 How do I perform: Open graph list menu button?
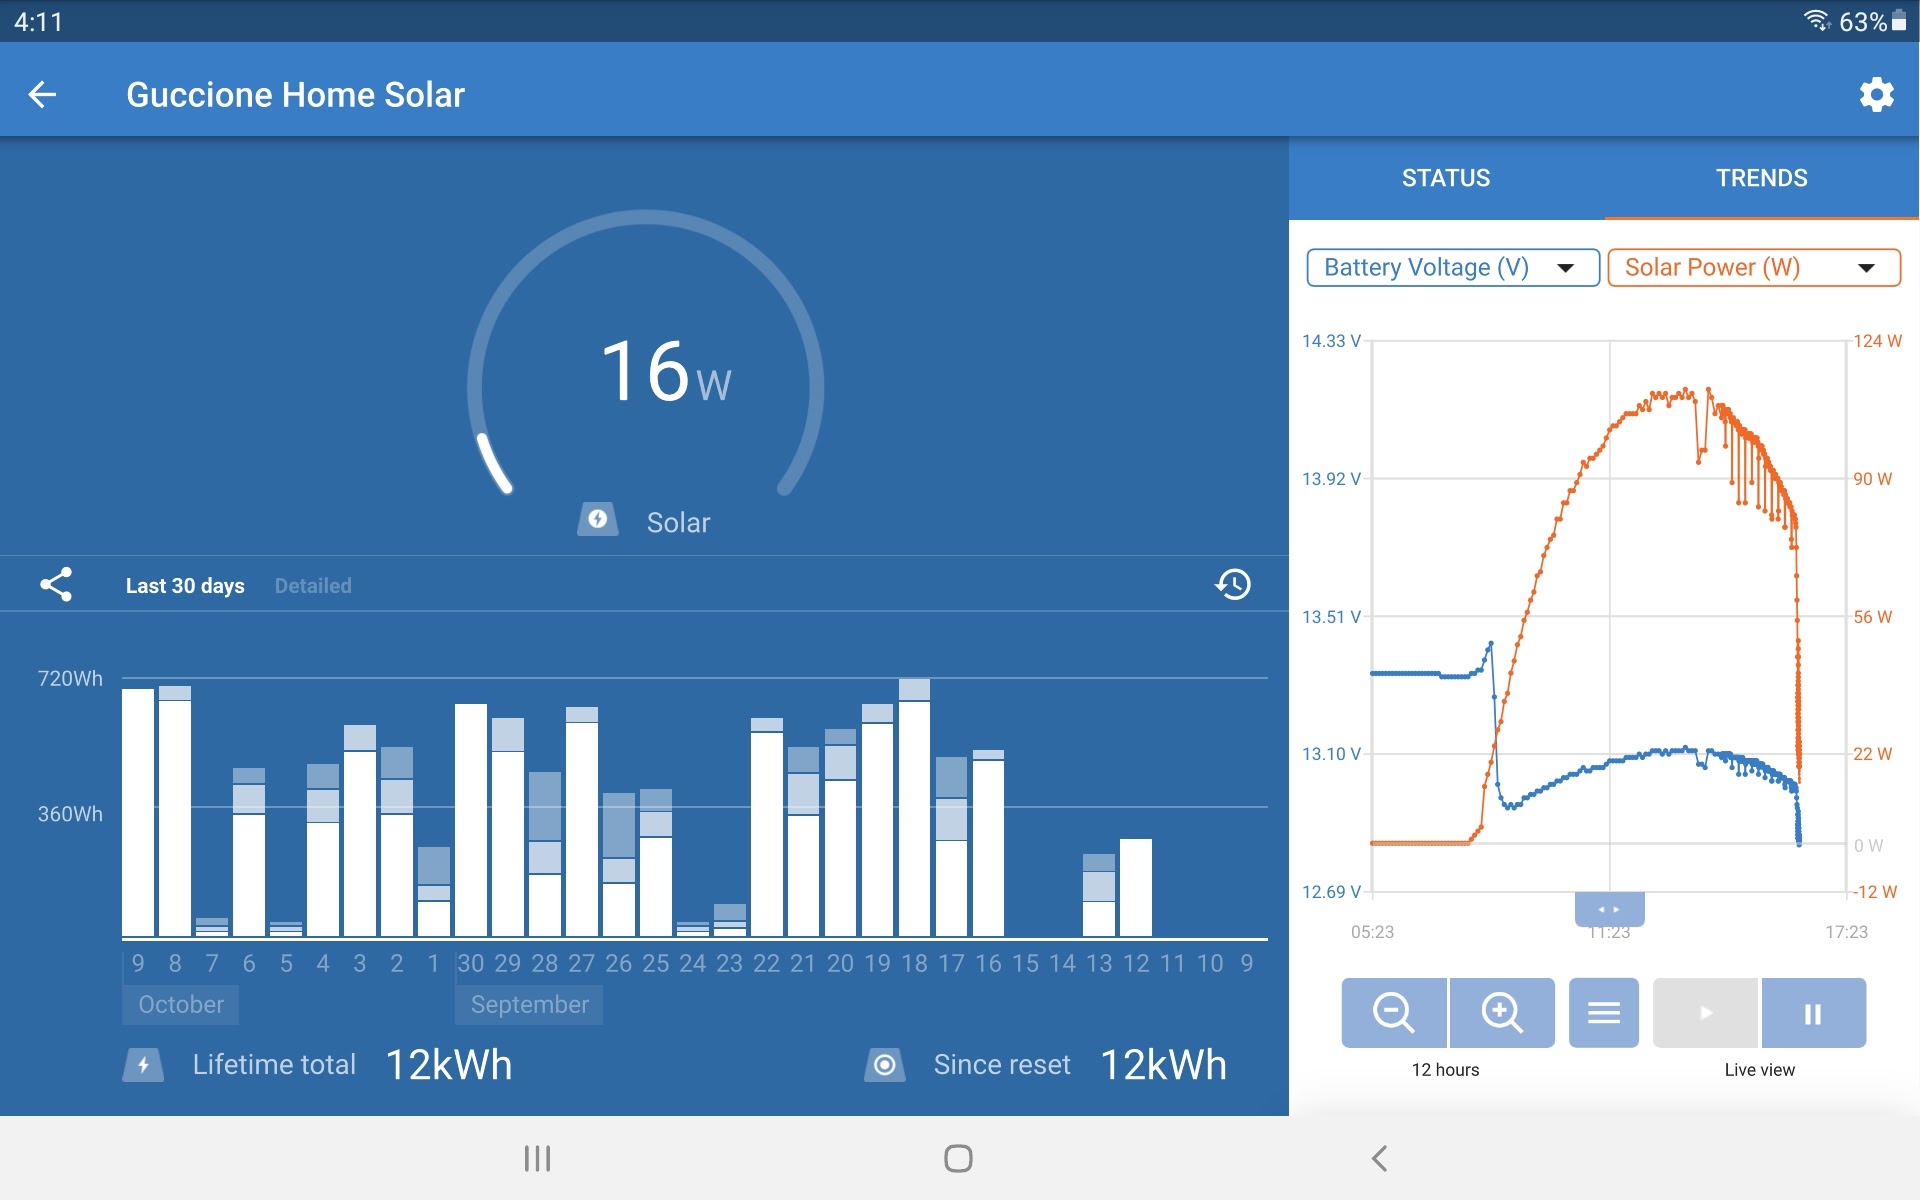coord(1603,1013)
